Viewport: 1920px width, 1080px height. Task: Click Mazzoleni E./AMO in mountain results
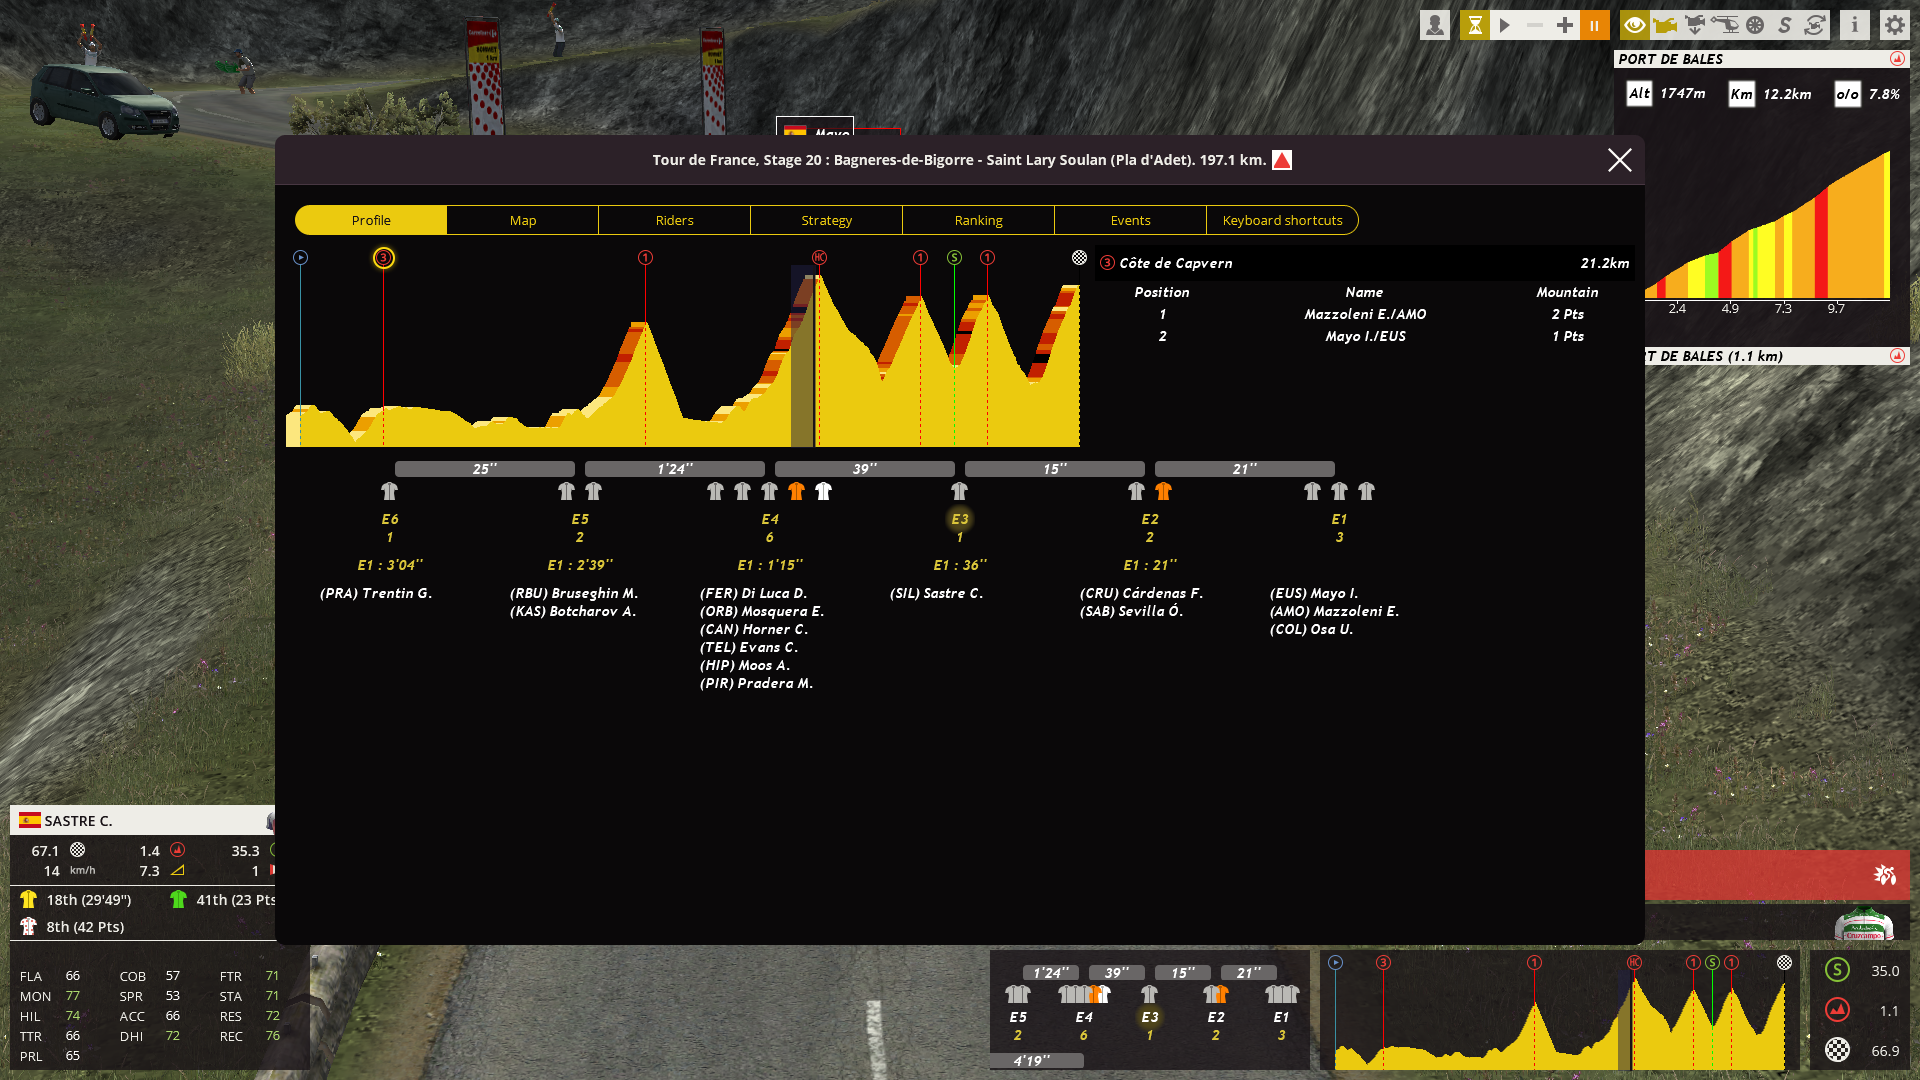[1365, 314]
